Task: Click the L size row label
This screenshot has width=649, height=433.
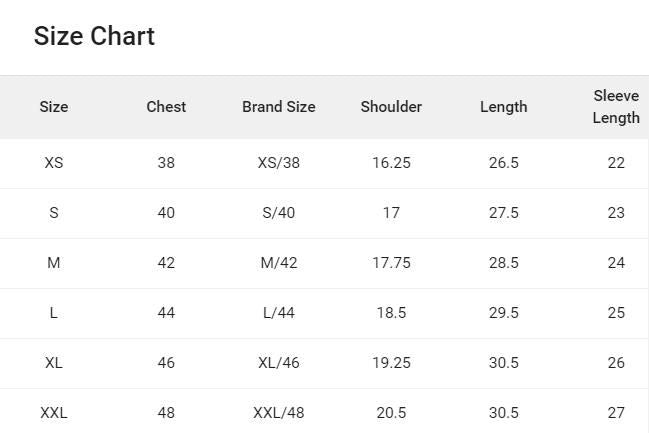Action: click(54, 313)
